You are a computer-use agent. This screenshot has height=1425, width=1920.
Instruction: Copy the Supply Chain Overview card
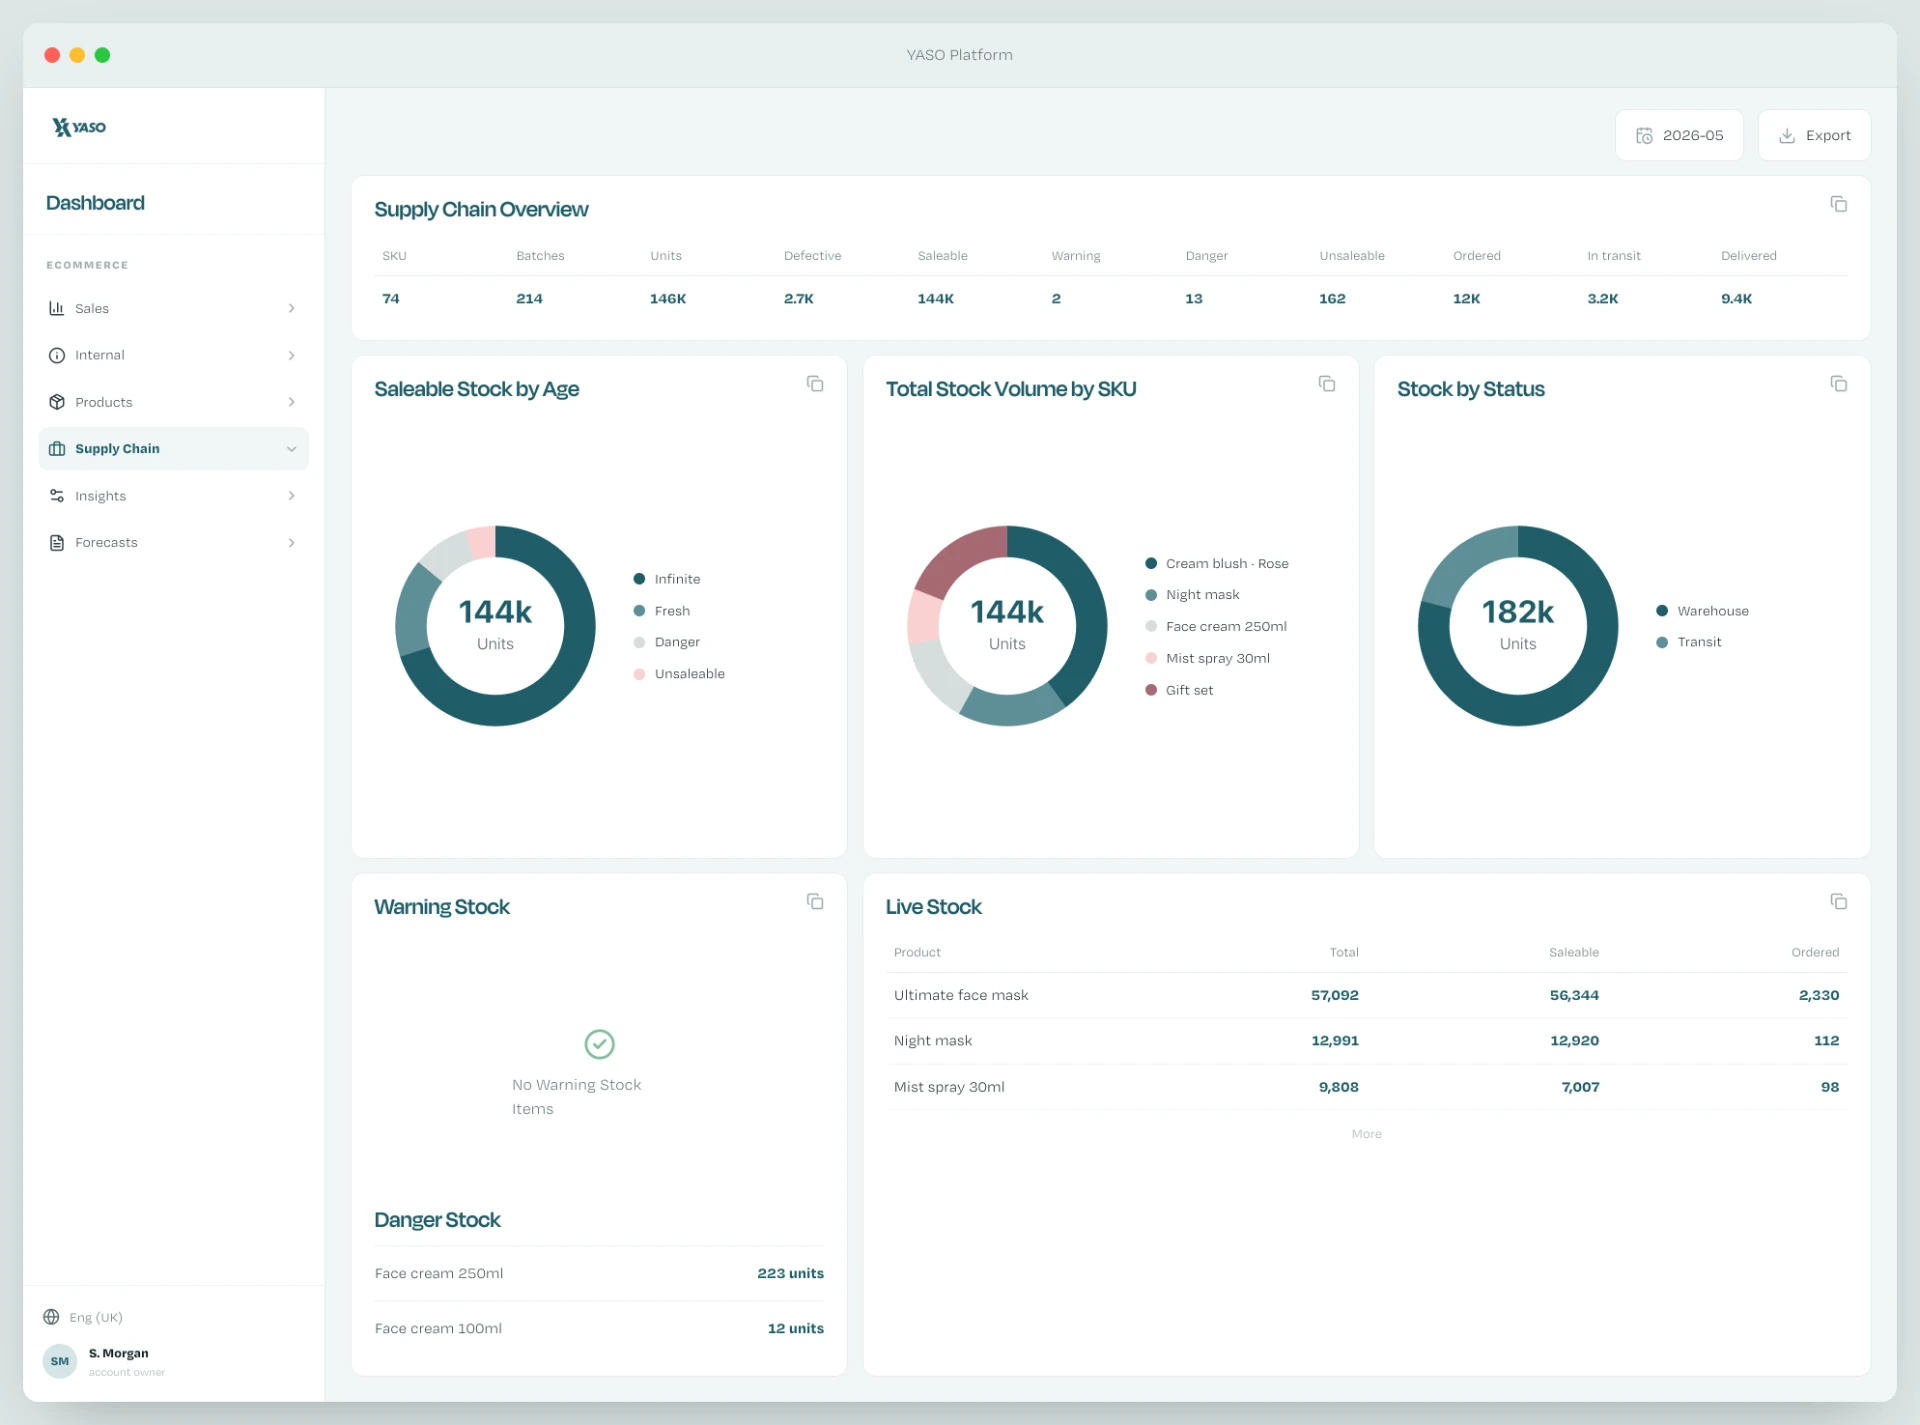[x=1838, y=204]
